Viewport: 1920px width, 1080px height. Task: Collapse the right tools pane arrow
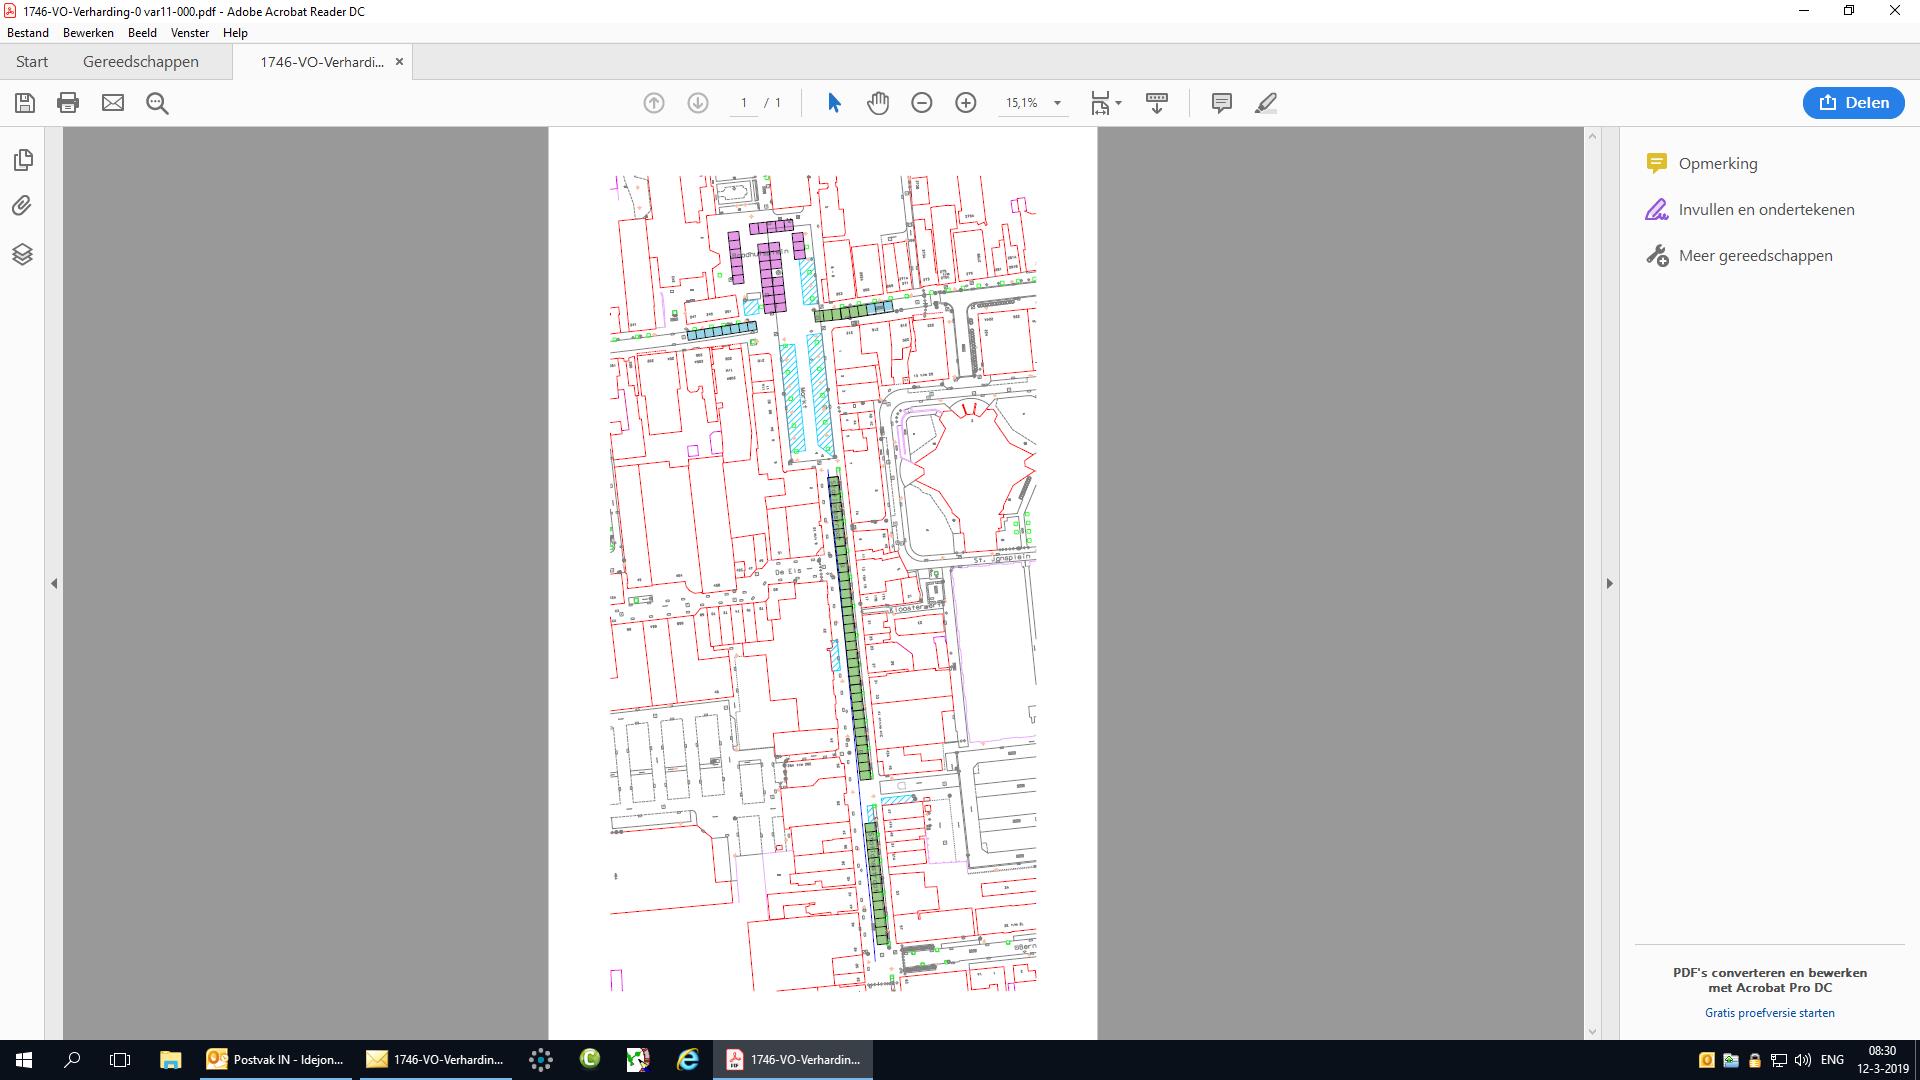[x=1609, y=583]
